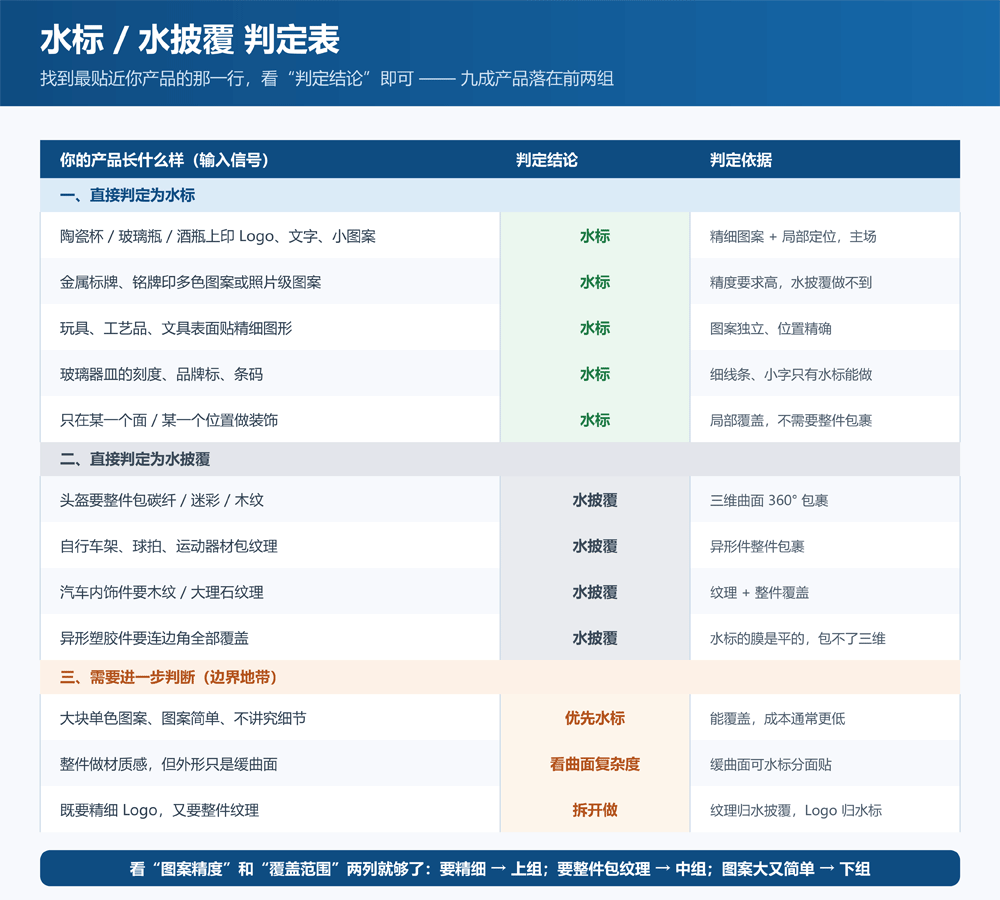1000x900 pixels.
Task: Click the bottom summary banner starting 看“图案精度”
Action: [x=500, y=868]
